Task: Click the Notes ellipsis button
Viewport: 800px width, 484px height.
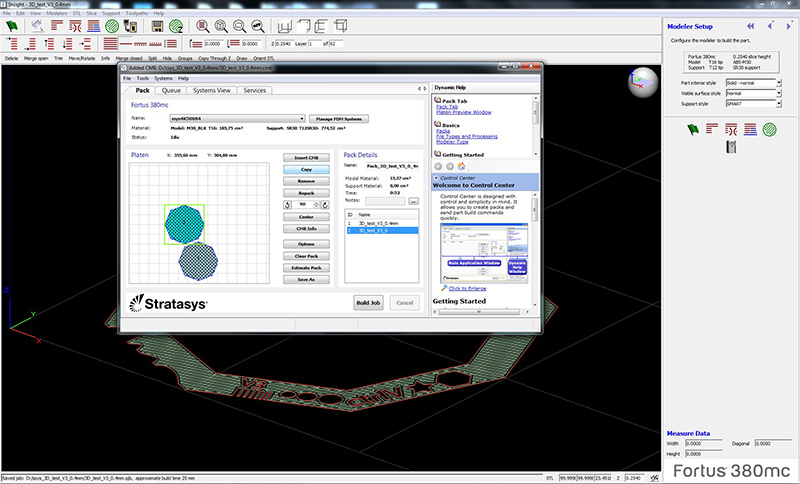Action: tap(413, 201)
